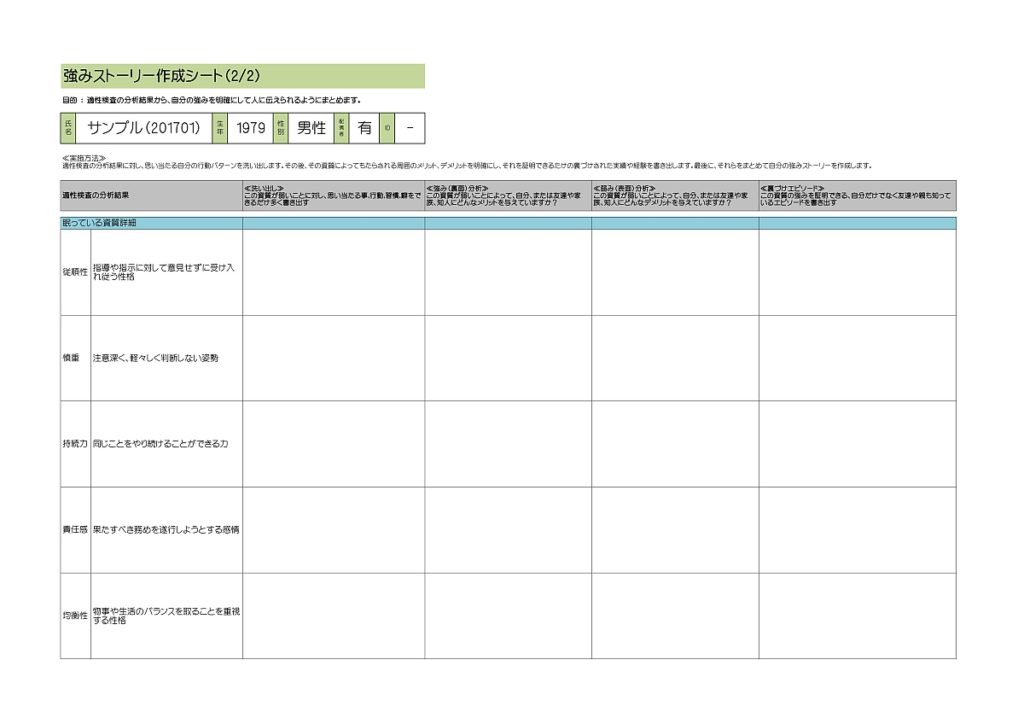The image size is (1024, 724).
Task: Click the 裏づけエピソード cell in 責任感 row
Action: [x=857, y=530]
